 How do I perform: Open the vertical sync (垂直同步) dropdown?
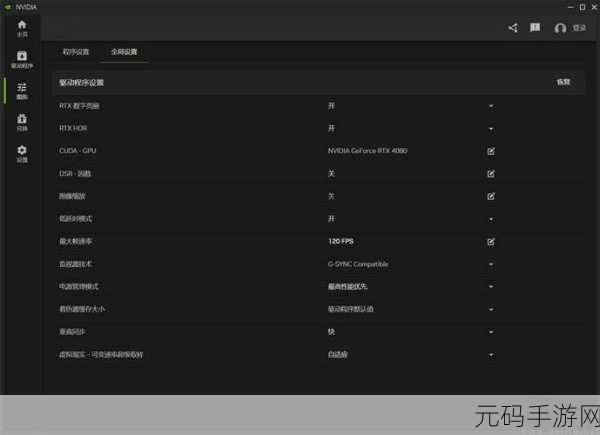click(491, 332)
